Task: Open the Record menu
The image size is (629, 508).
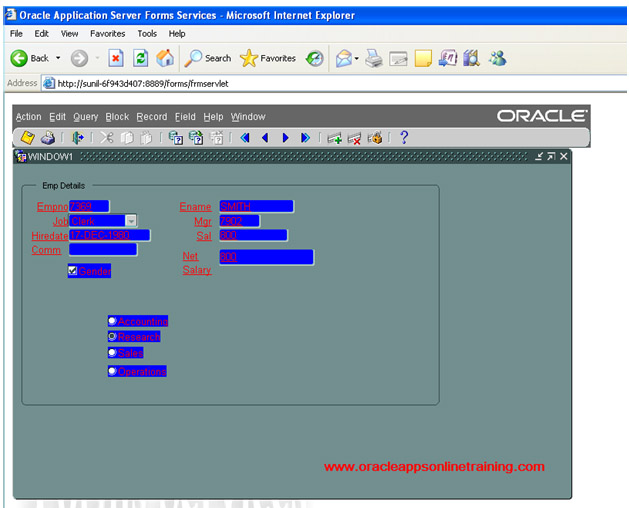Action: point(152,117)
